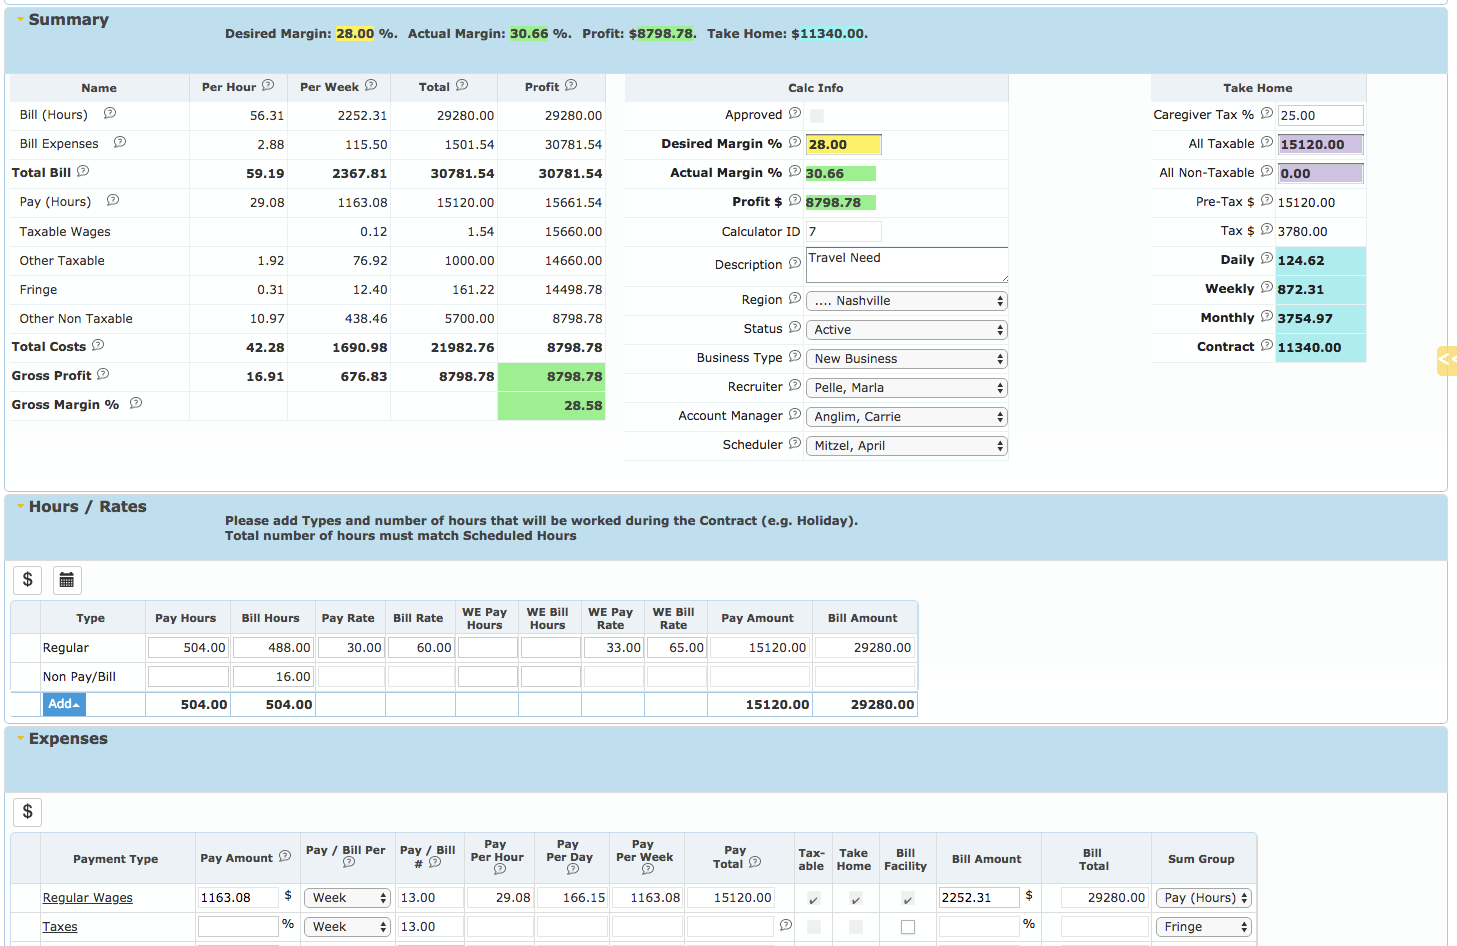Open the help icon beside Take Home Contract
This screenshot has width=1457, height=946.
(1267, 346)
